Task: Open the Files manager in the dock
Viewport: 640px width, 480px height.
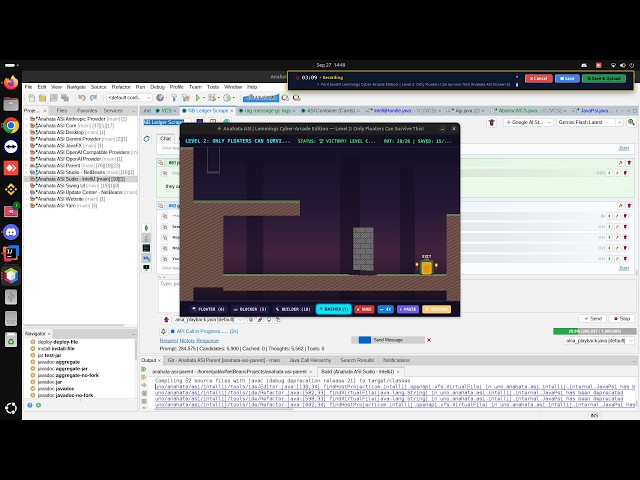Action: tap(11, 104)
